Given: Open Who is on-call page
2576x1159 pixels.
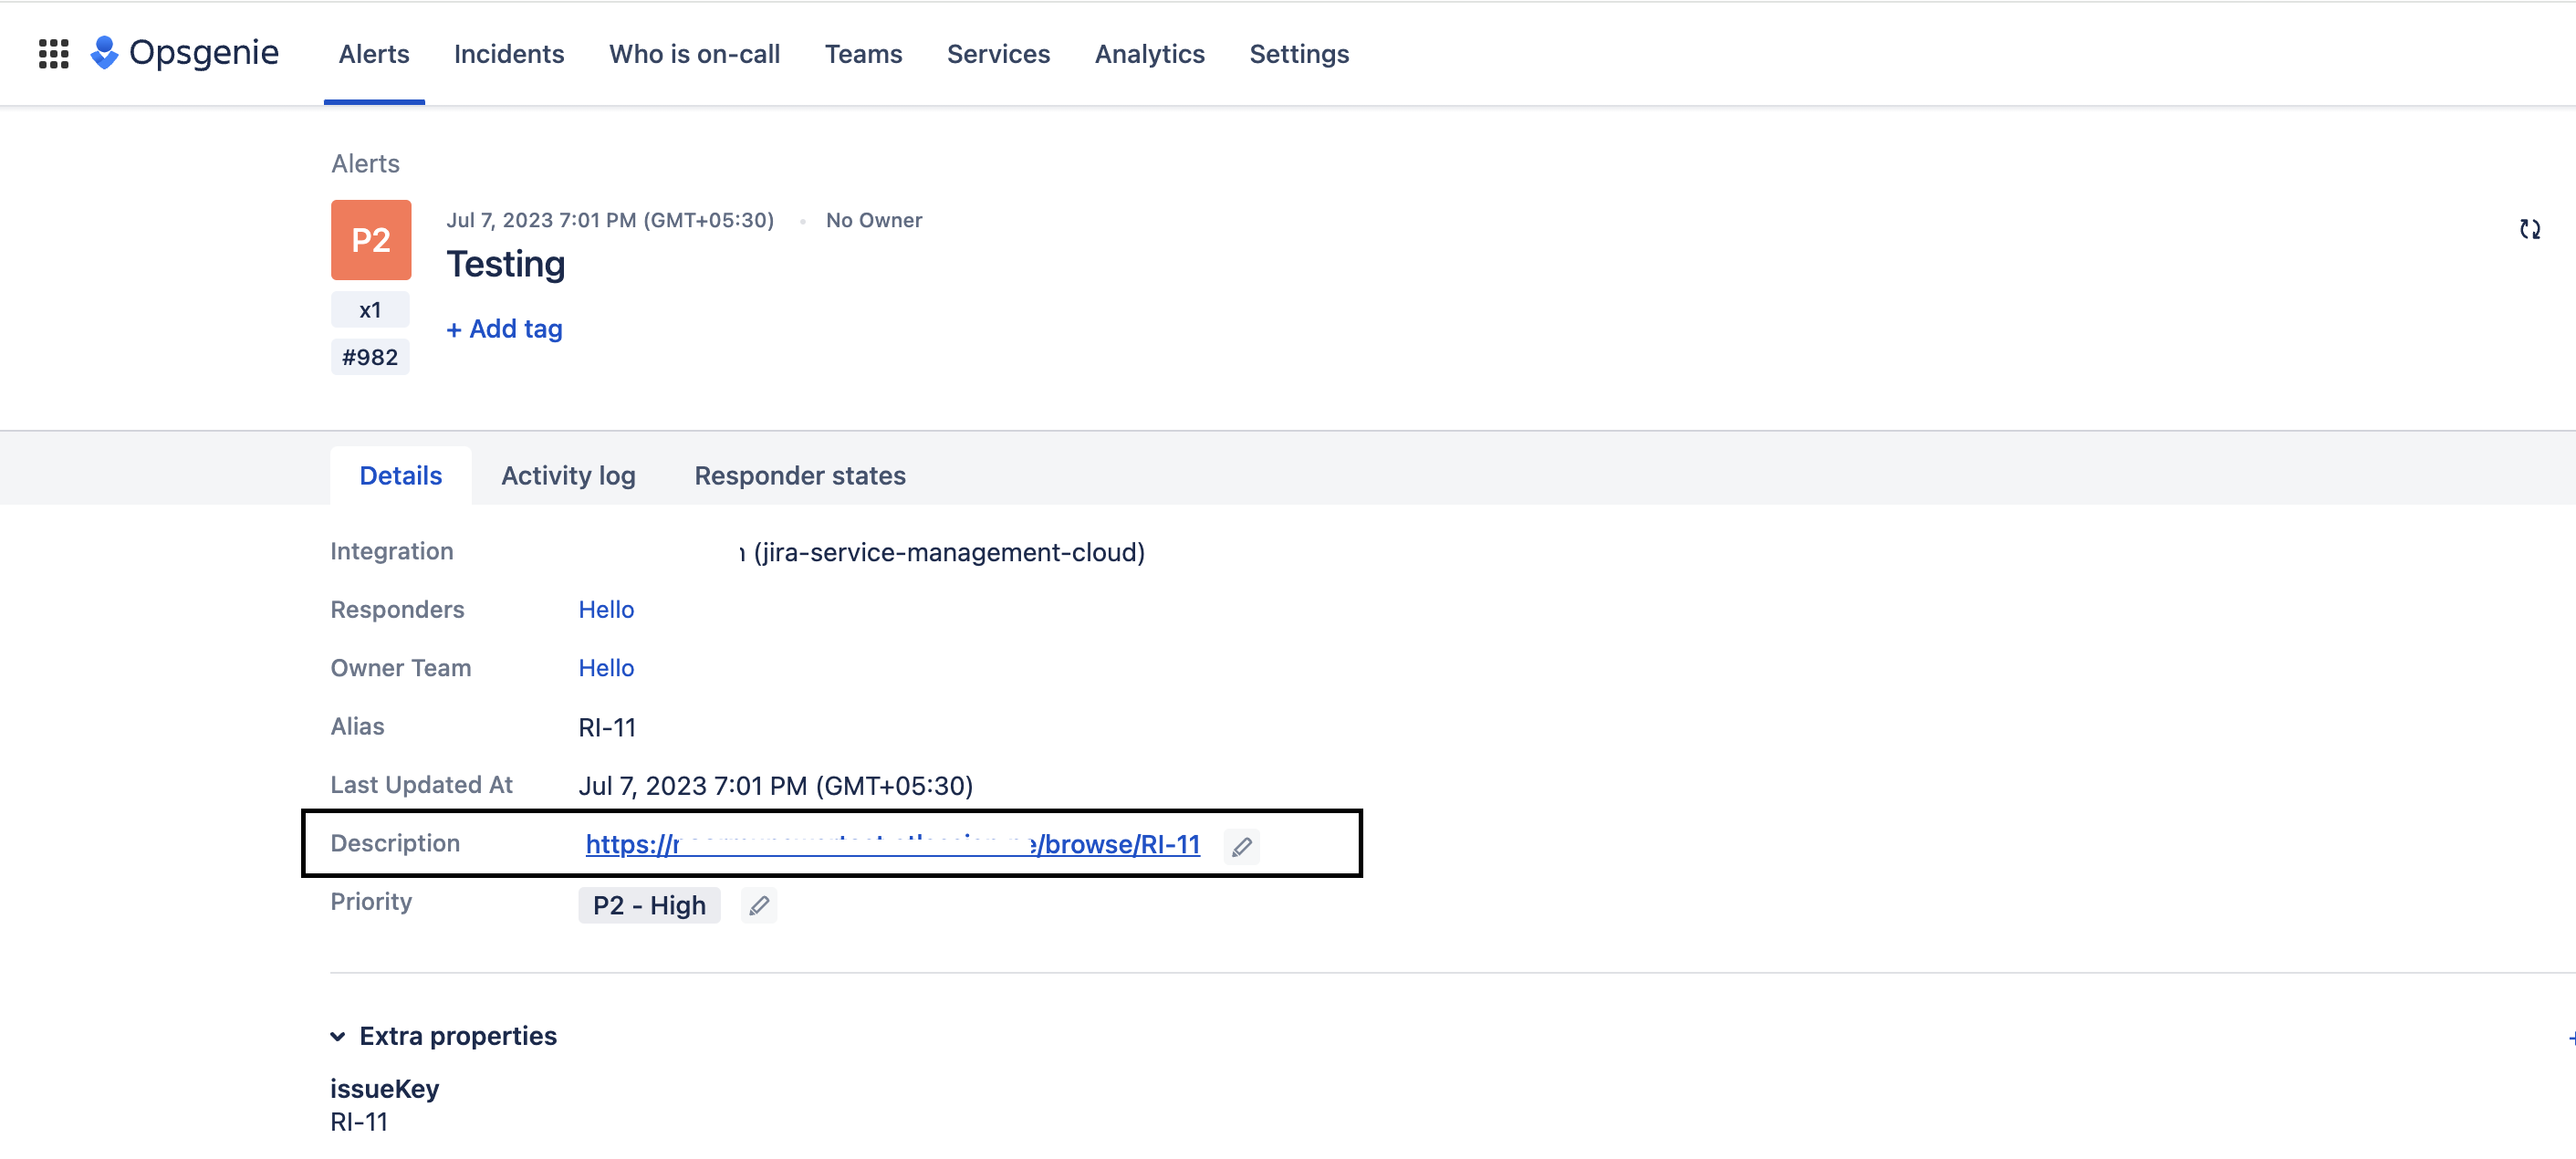Looking at the screenshot, I should [x=694, y=54].
